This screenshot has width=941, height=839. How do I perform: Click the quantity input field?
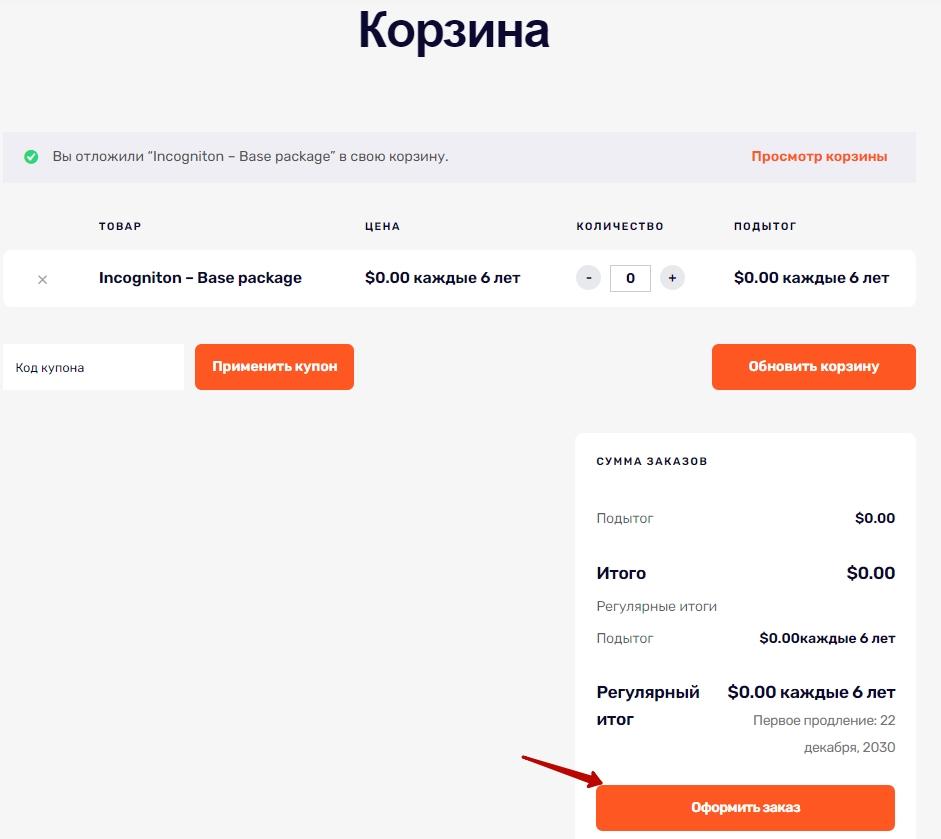(x=630, y=278)
